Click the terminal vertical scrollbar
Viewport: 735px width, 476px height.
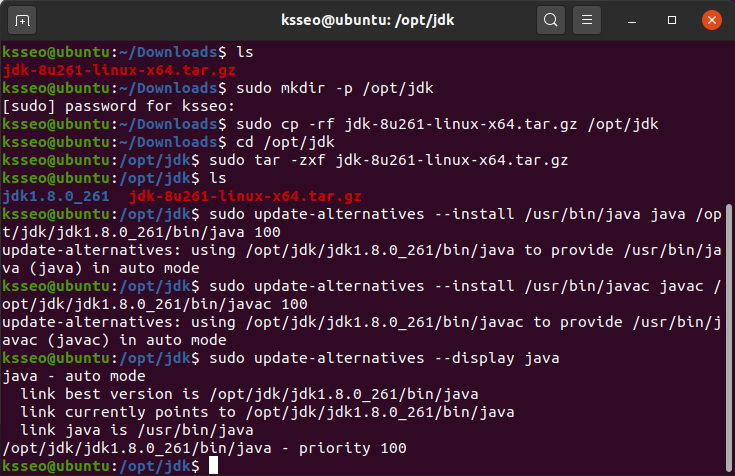click(x=729, y=338)
